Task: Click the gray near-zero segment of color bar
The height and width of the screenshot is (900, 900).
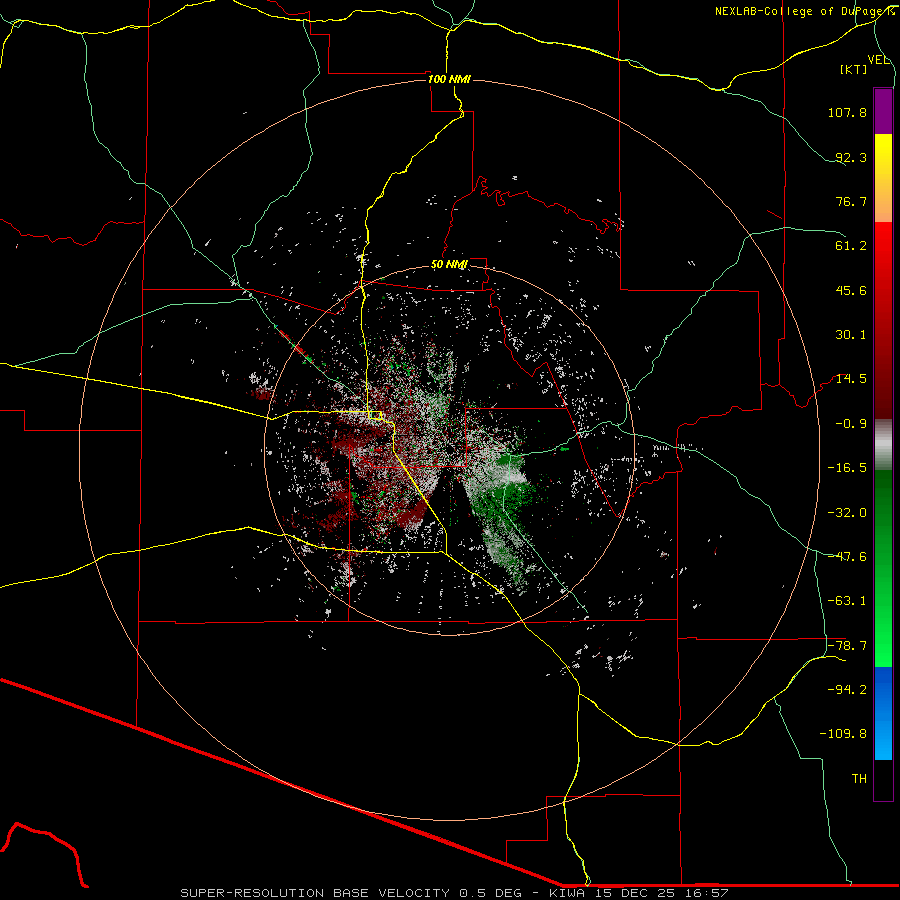Action: (x=883, y=445)
